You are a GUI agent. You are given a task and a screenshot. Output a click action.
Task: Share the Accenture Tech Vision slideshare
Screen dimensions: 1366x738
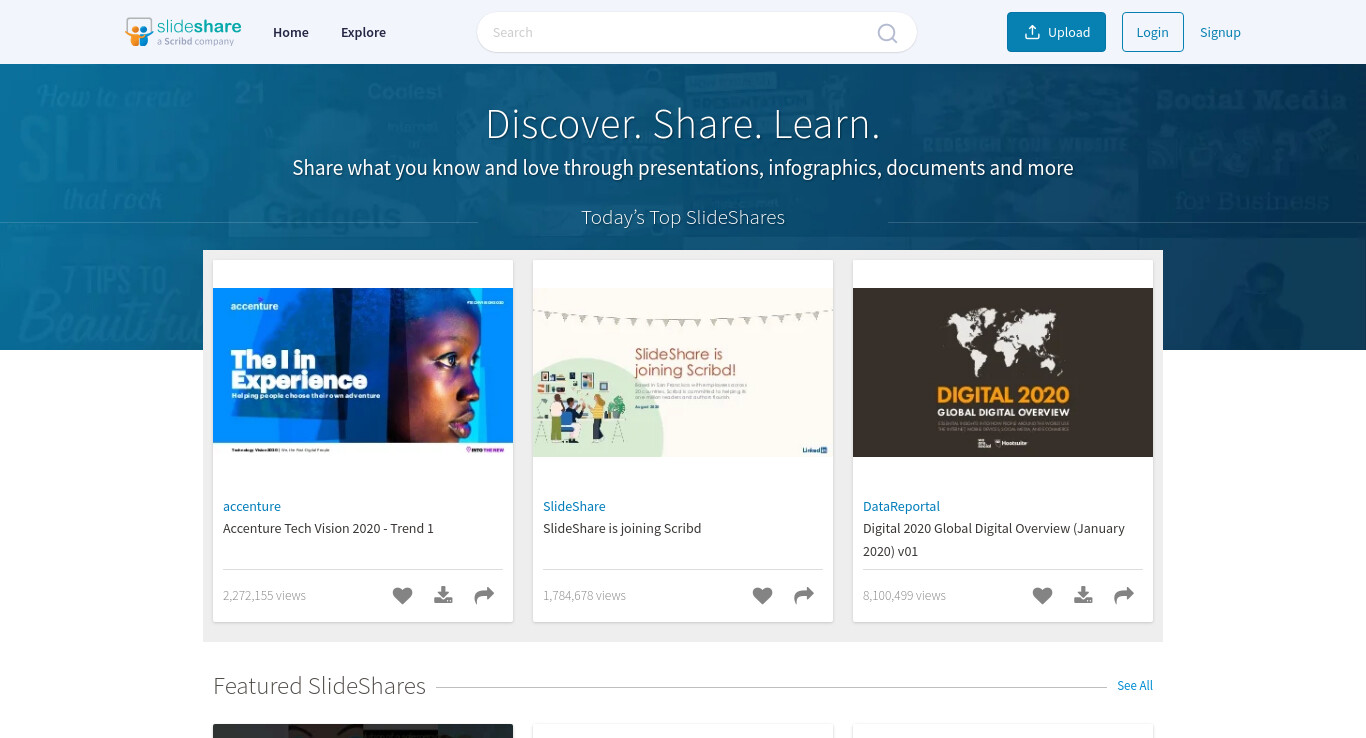coord(484,595)
